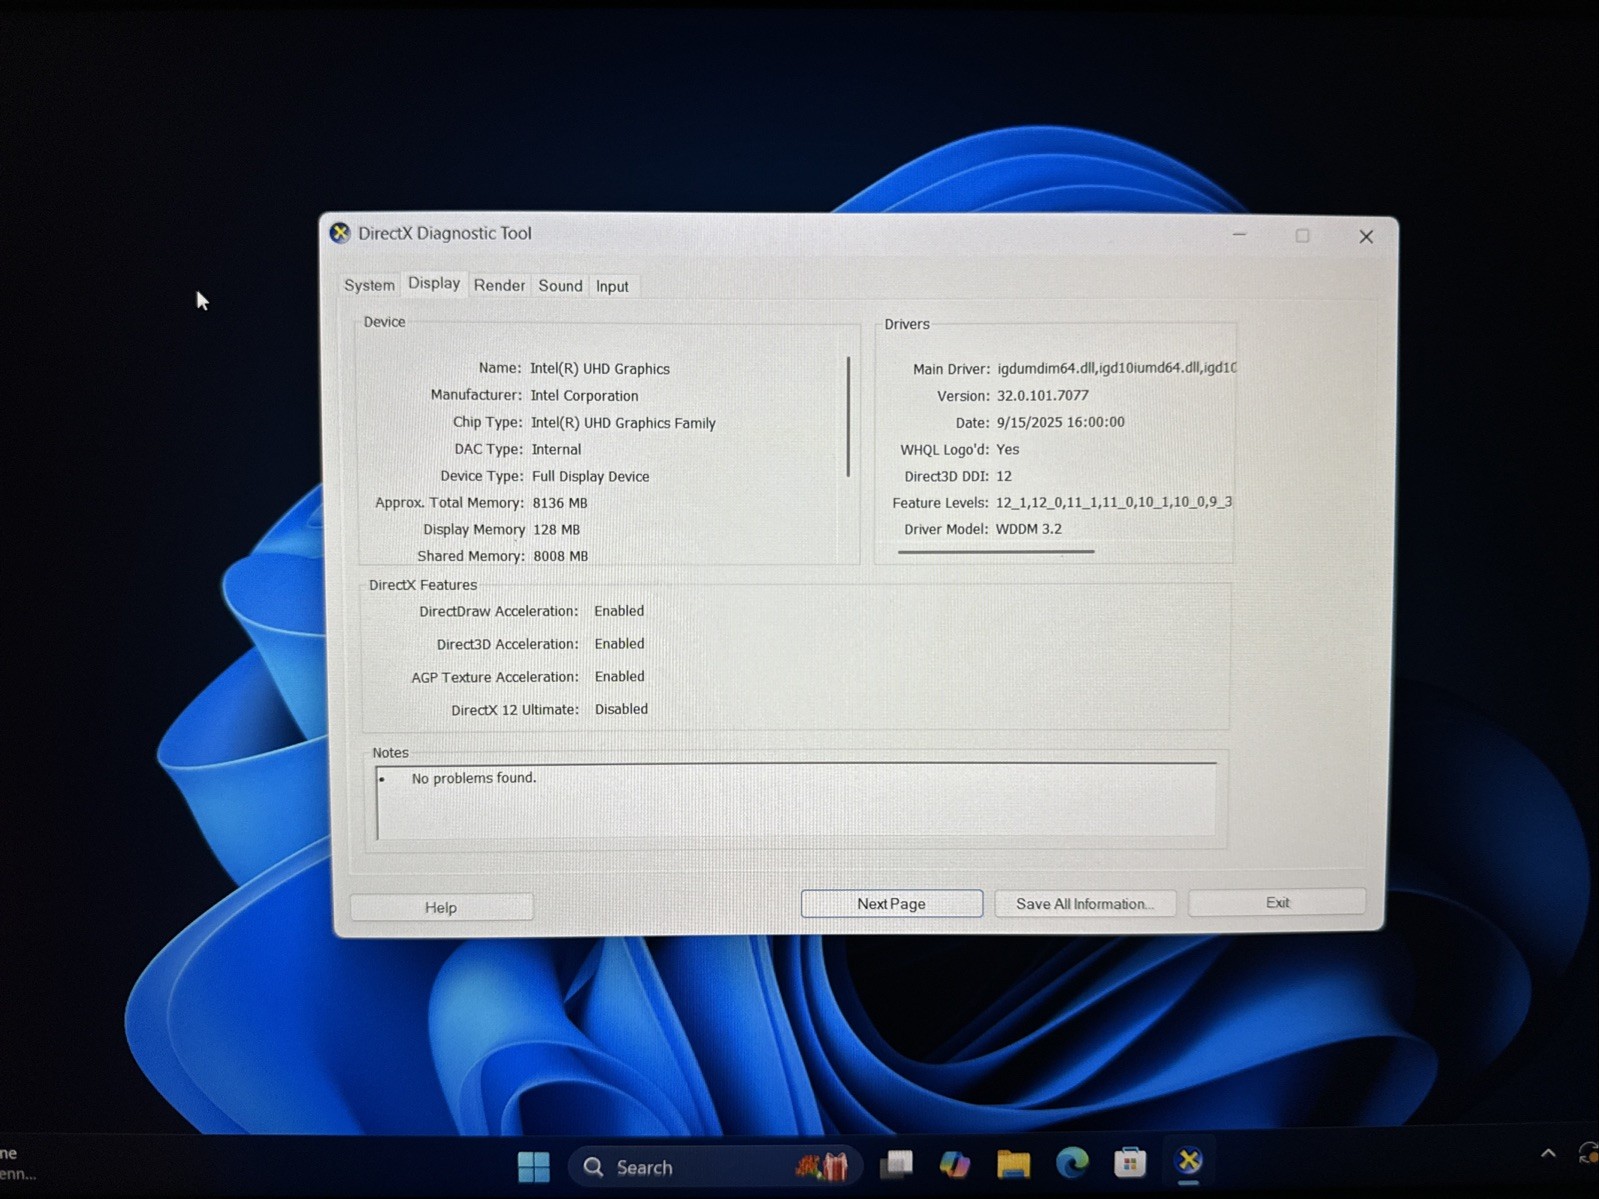Viewport: 1599px width, 1199px height.
Task: Open Microsoft Edge browser in taskbar
Action: tap(1072, 1163)
